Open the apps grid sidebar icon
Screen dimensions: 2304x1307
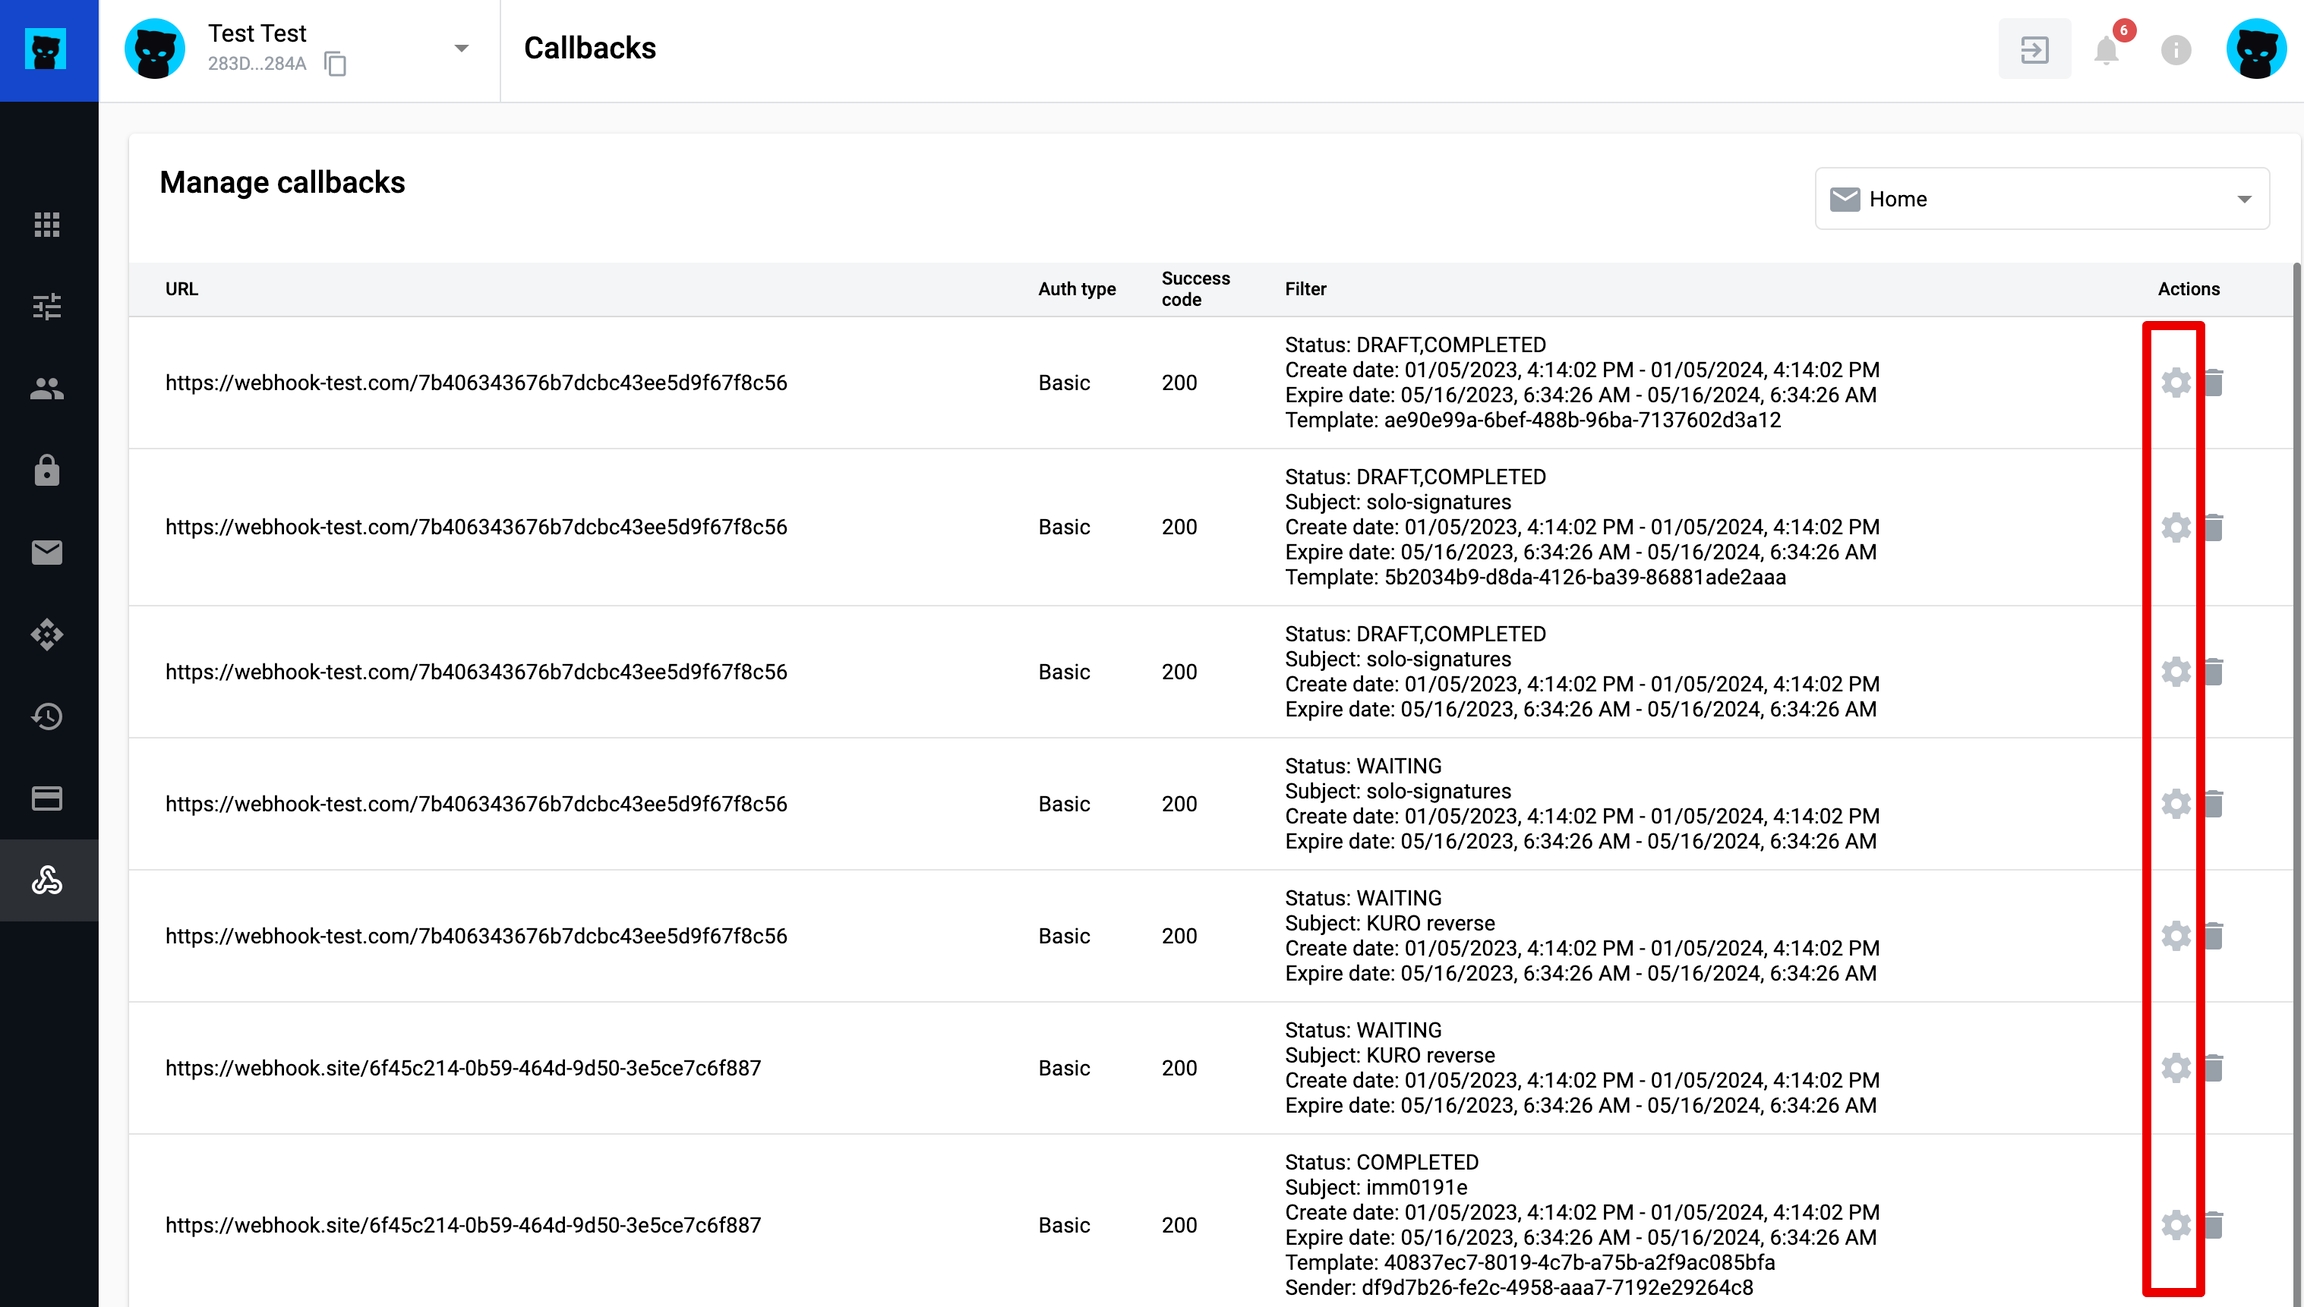[47, 224]
